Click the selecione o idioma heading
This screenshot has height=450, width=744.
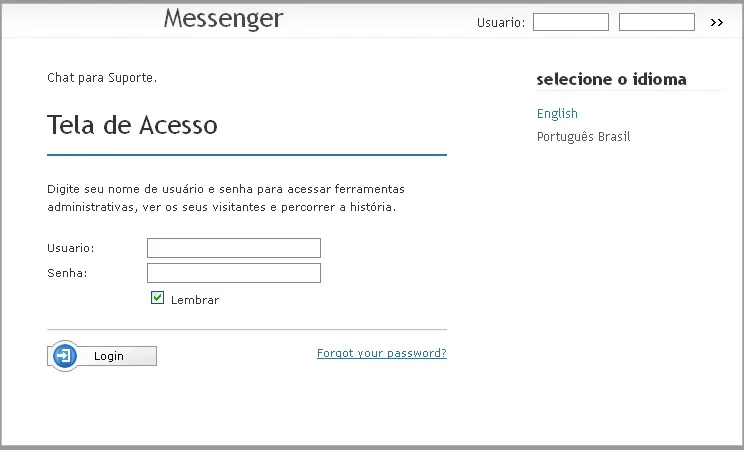[x=612, y=79]
